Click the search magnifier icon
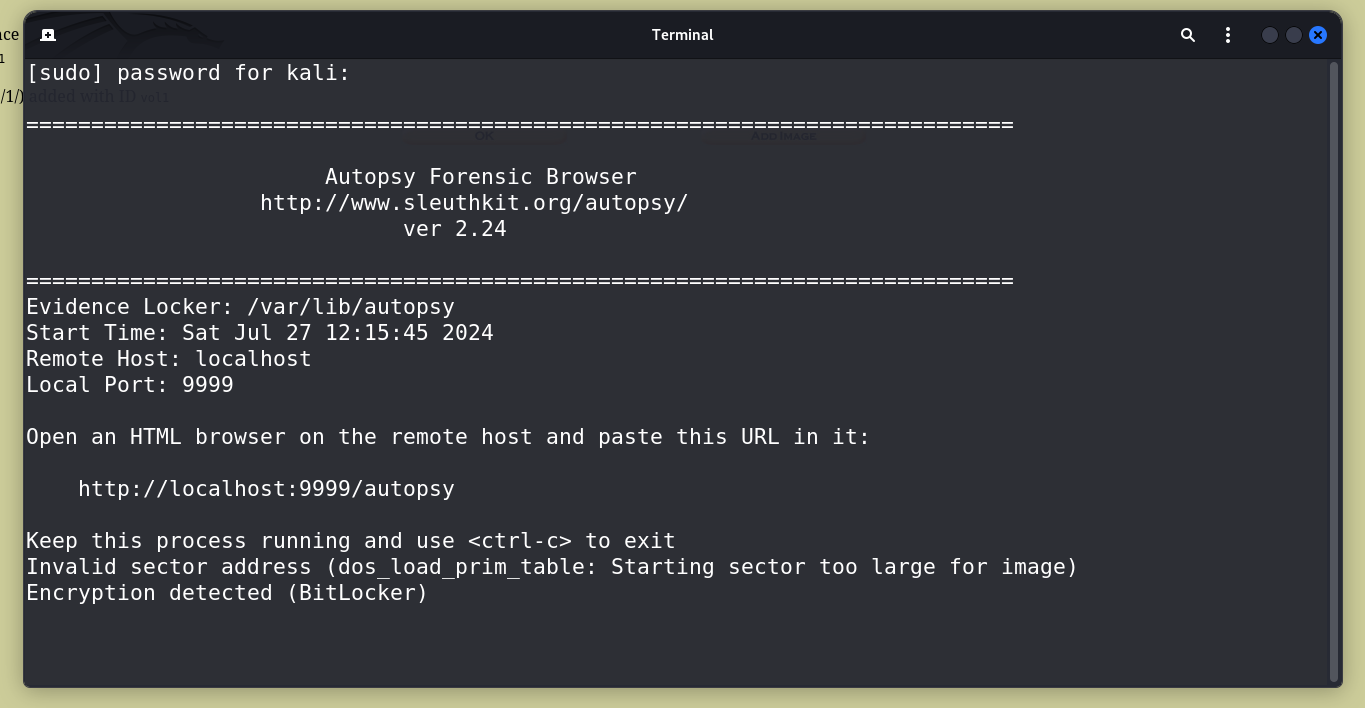The width and height of the screenshot is (1365, 708). pos(1188,35)
